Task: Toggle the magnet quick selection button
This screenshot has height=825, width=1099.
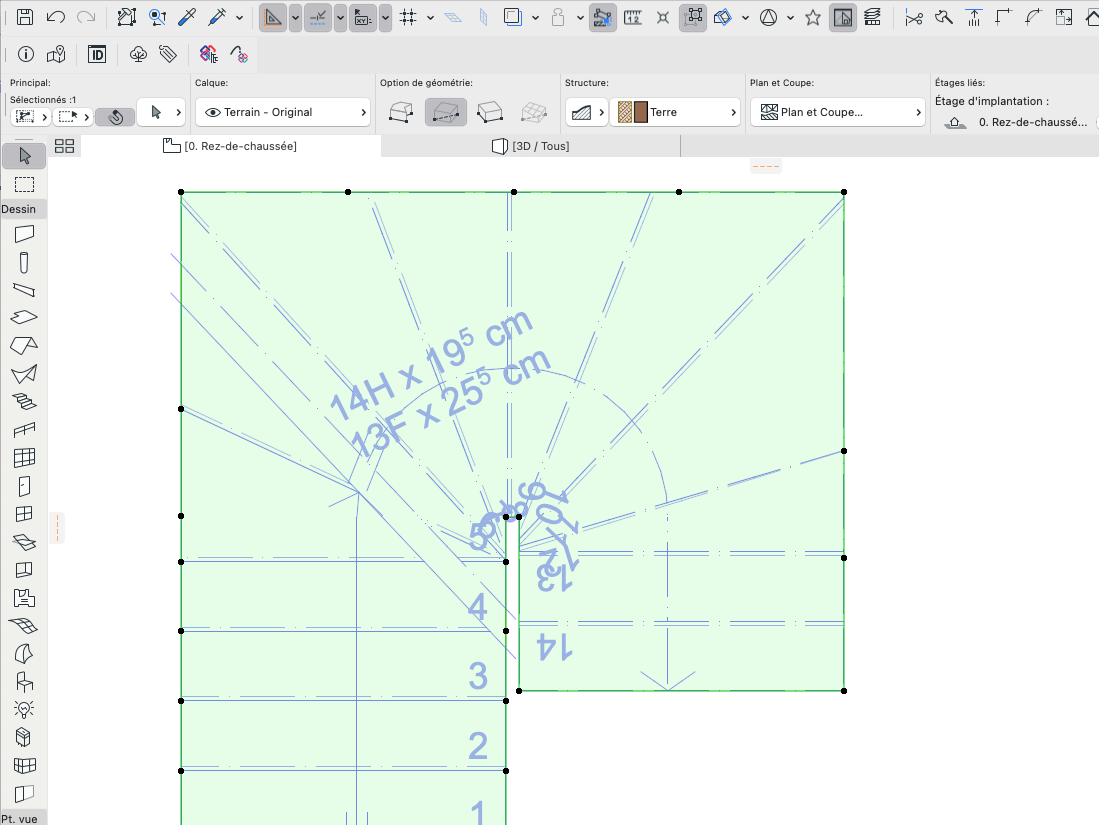Action: (x=115, y=117)
